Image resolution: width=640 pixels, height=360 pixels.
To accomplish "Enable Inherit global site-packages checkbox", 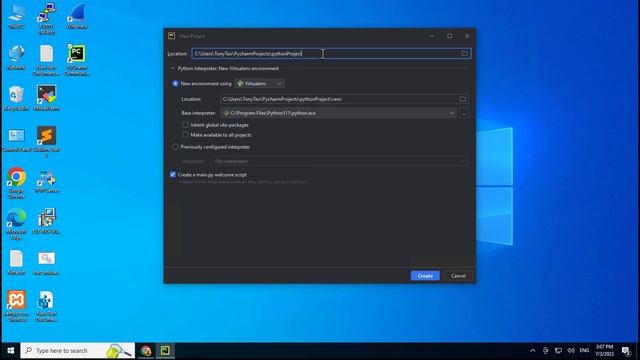I will click(186, 125).
